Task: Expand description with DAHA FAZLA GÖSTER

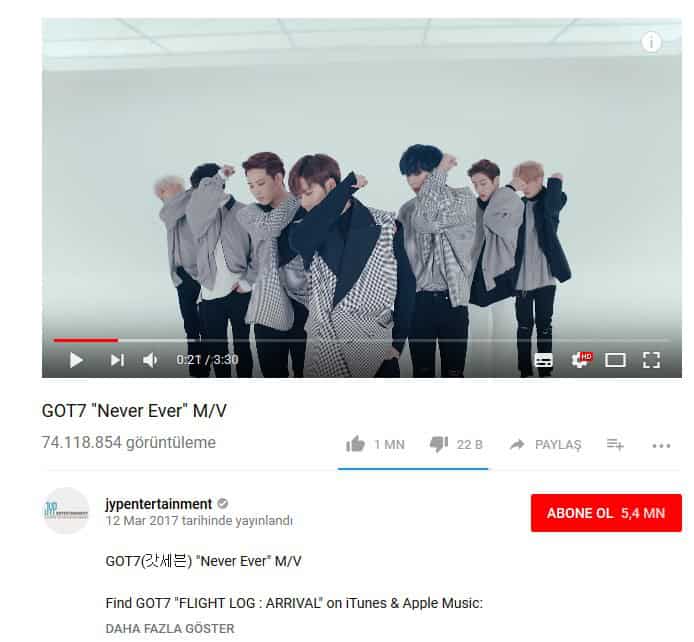Action: click(x=170, y=628)
